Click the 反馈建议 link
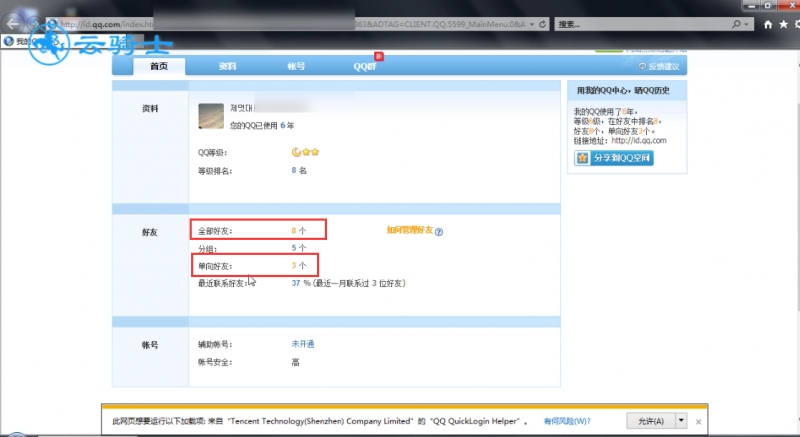This screenshot has width=800, height=437. pyautogui.click(x=659, y=66)
